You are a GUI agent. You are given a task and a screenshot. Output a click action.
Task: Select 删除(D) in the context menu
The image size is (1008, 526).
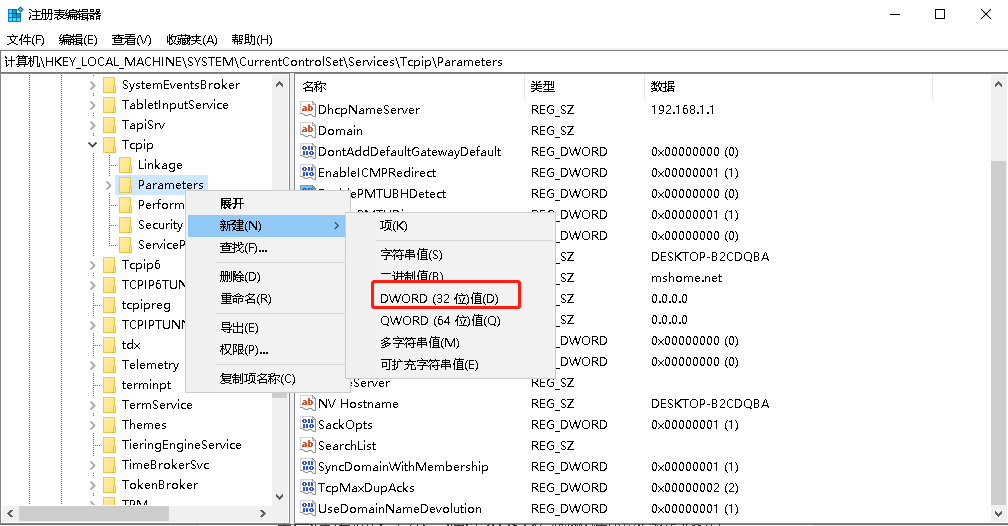point(240,277)
